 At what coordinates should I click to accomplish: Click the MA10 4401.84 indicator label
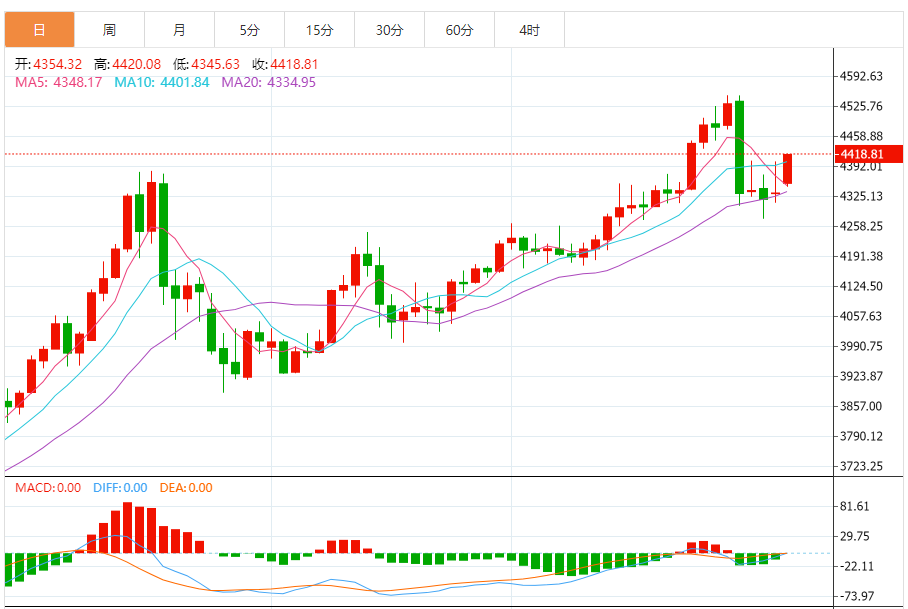pyautogui.click(x=162, y=82)
